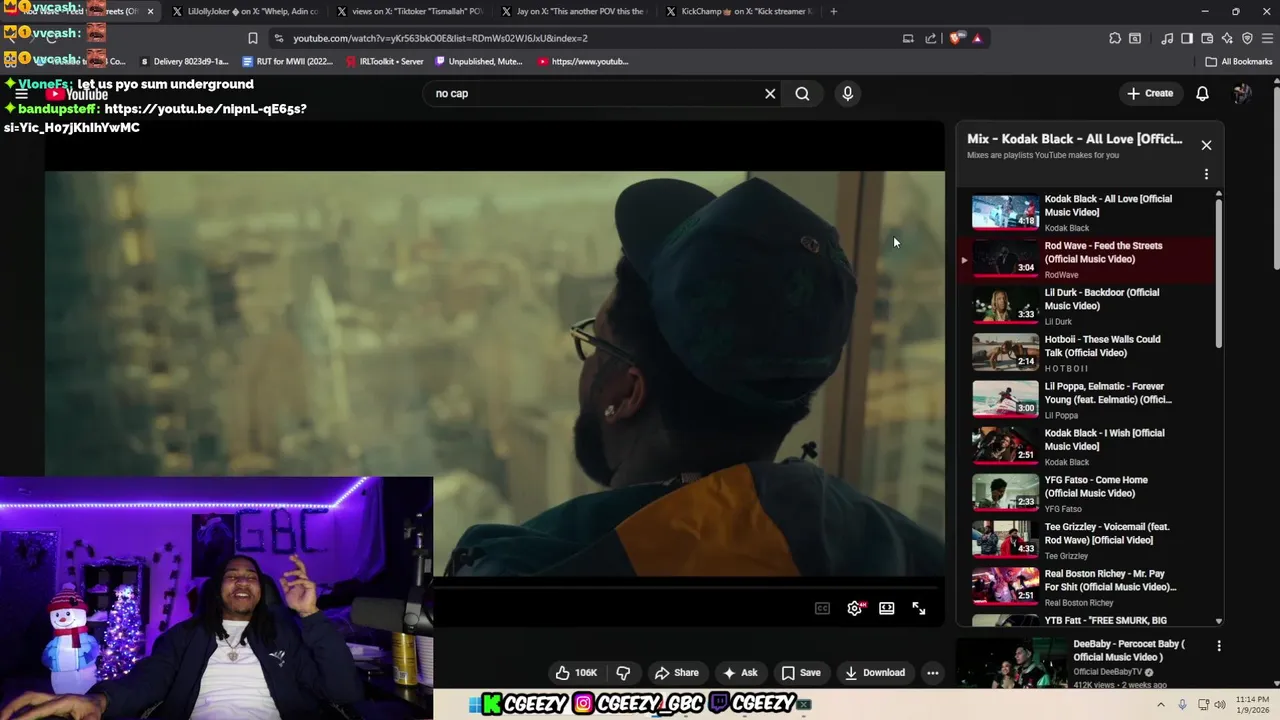Select Kodak Black - I Wish in the mix
1280x720 pixels.
click(x=1086, y=447)
